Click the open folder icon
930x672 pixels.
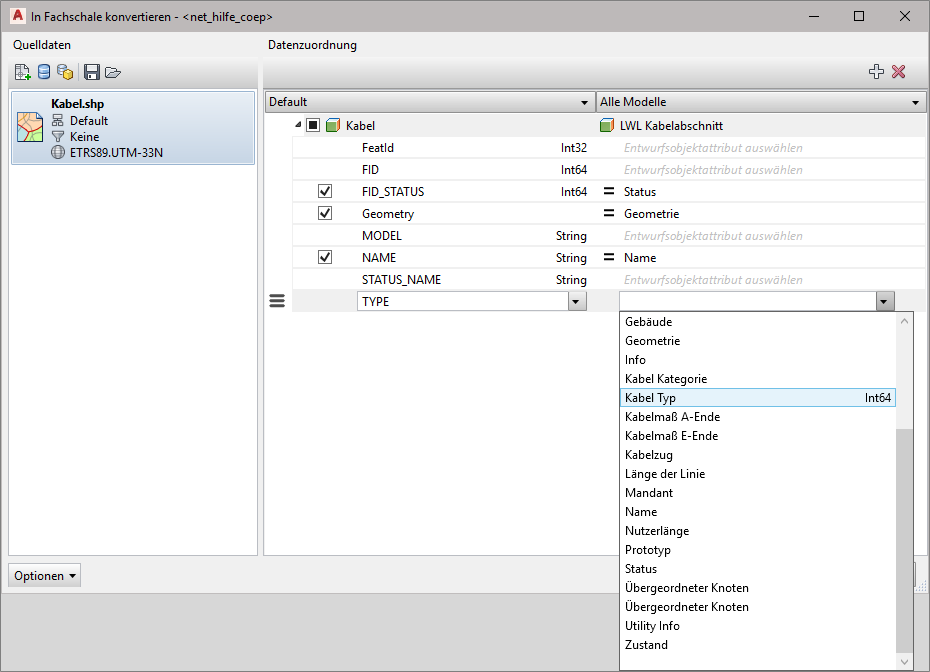tap(113, 72)
